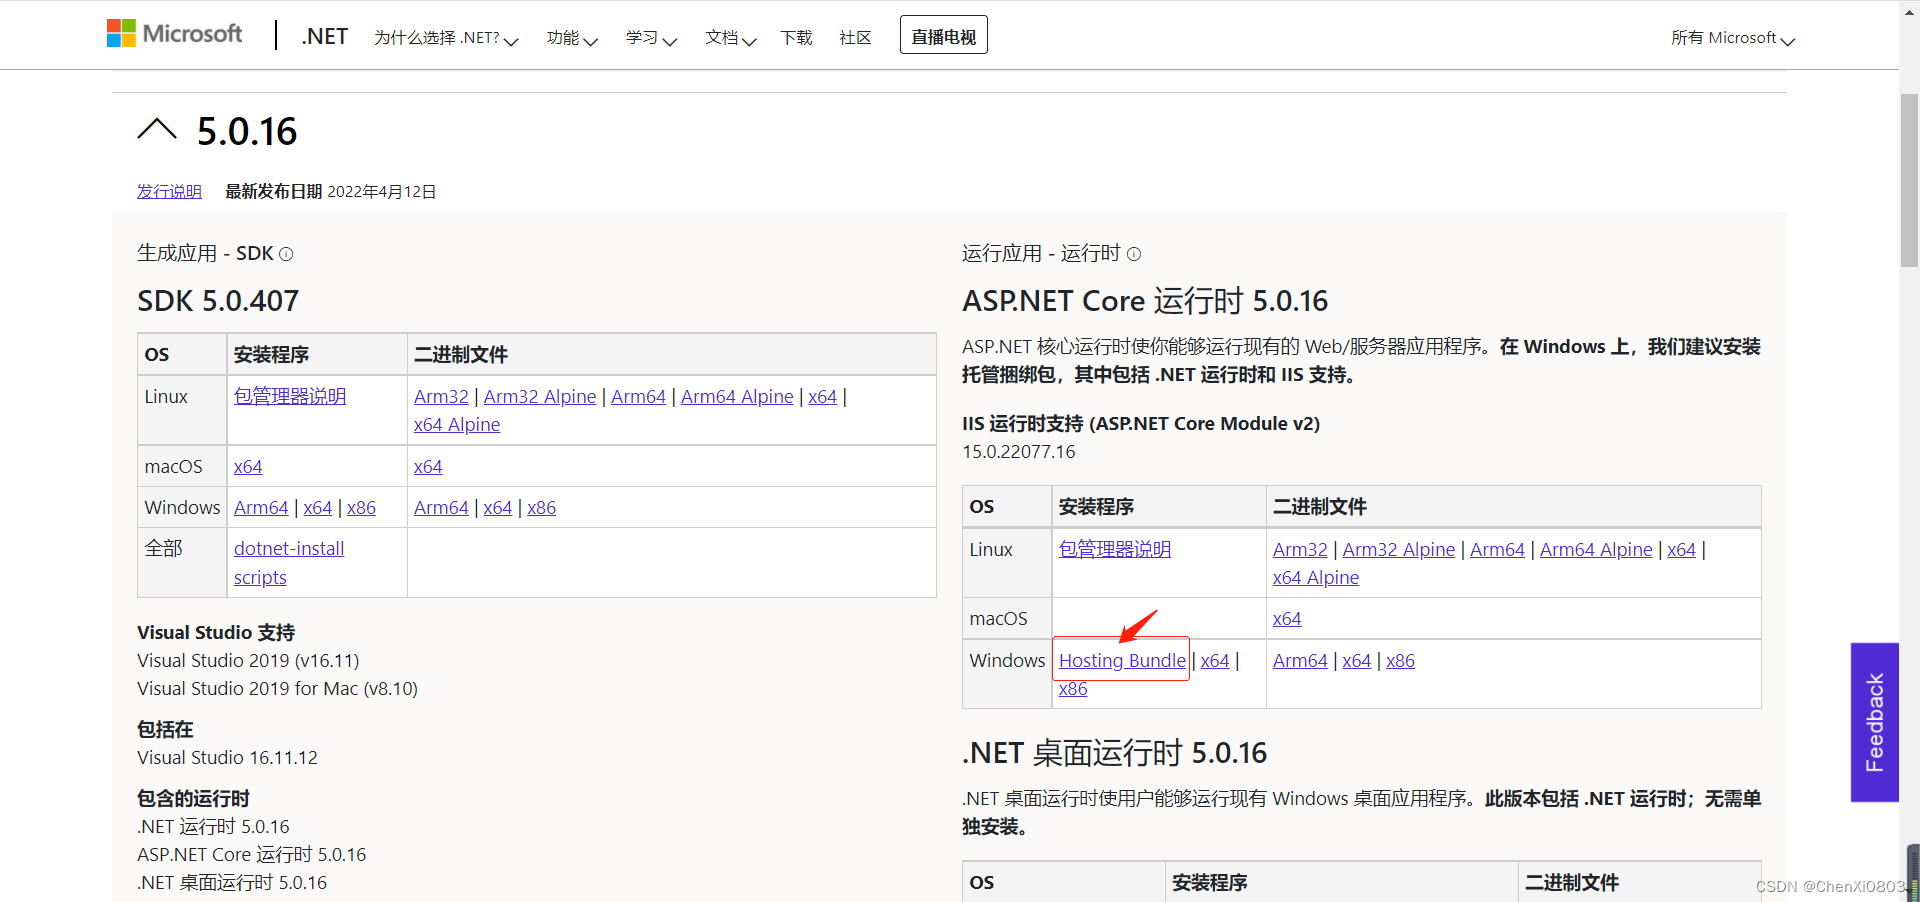
Task: Download ASP.NET Core Linux Arm64 Alpine binary
Action: (x=1596, y=549)
